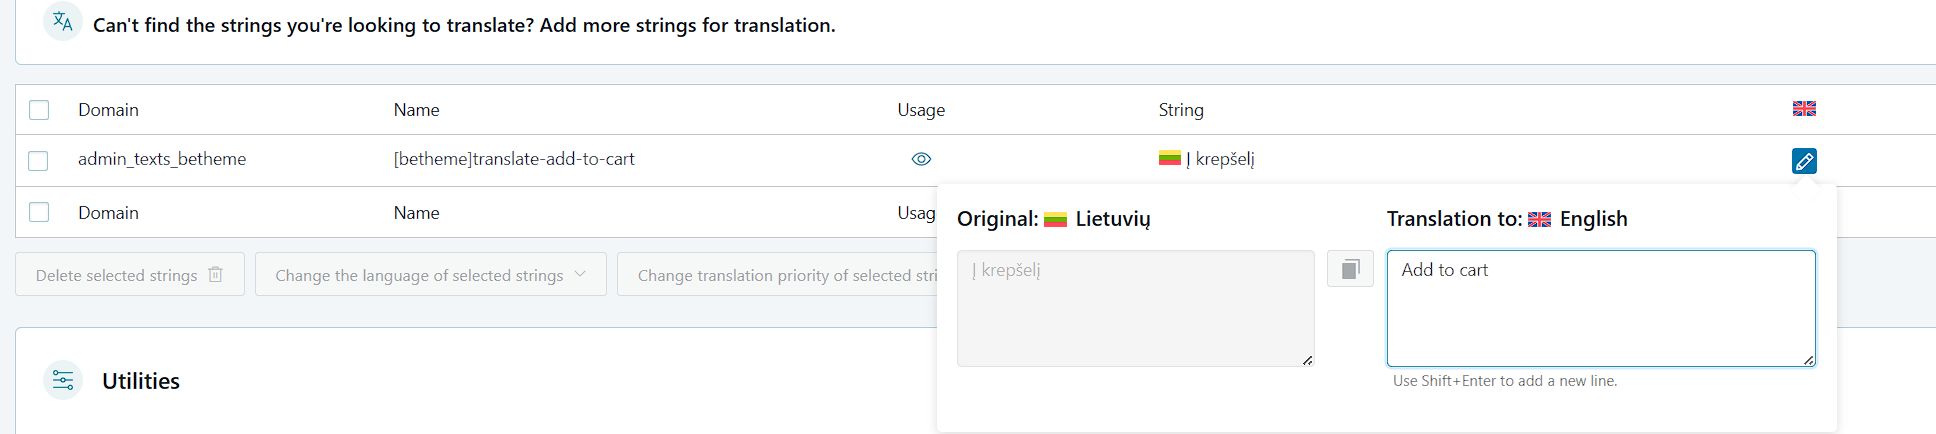Click the UK flag next to English
1936x434 pixels.
click(1540, 220)
